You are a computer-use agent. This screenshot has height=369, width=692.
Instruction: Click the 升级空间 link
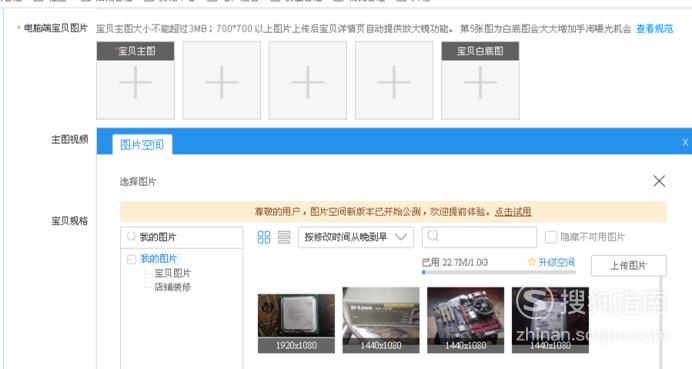556,262
